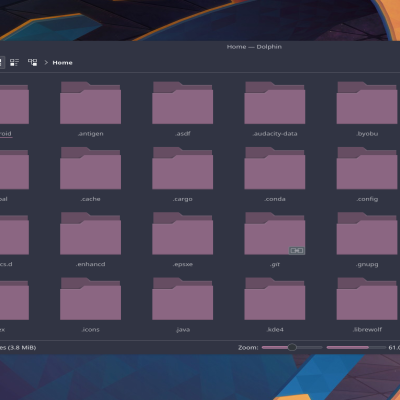This screenshot has width=400, height=400.
Task: Select the .asdf folder icon
Action: click(183, 103)
